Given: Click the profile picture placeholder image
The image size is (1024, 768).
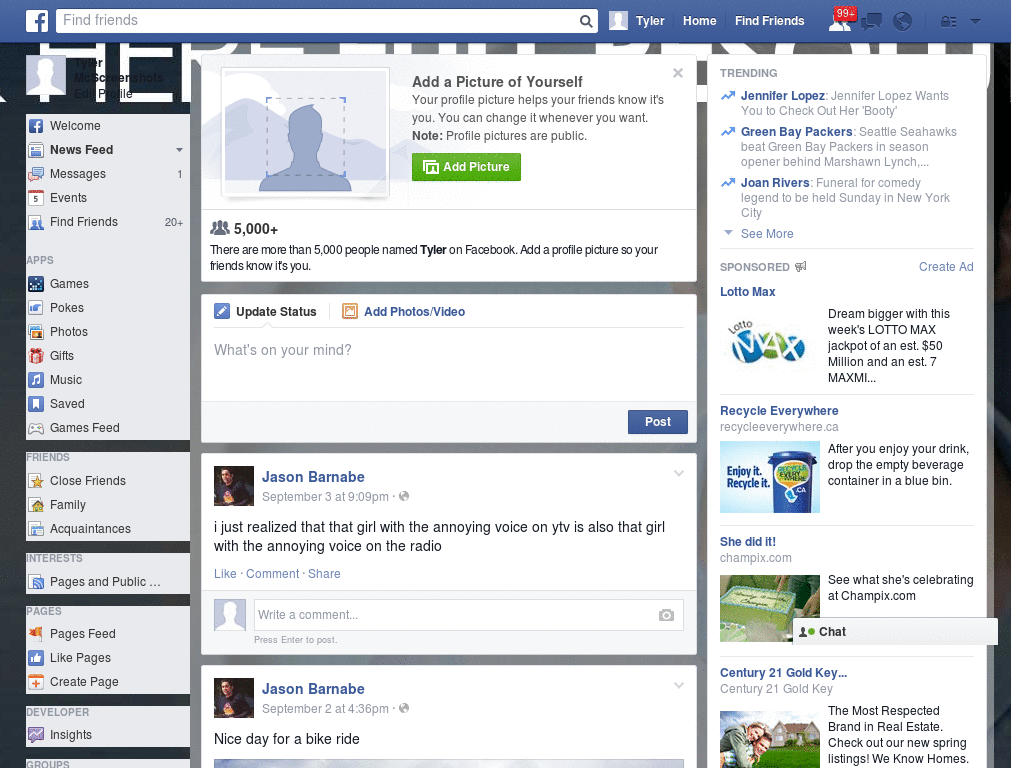Looking at the screenshot, I should (306, 133).
